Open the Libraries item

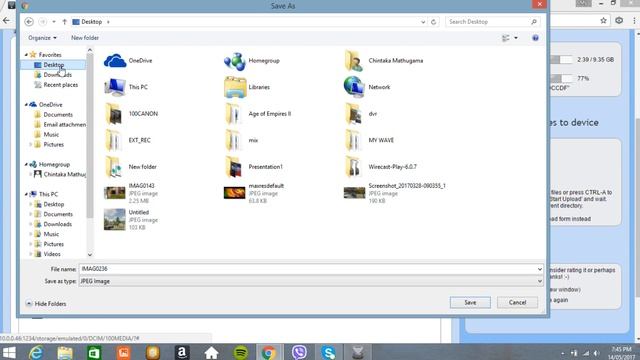pos(247,87)
